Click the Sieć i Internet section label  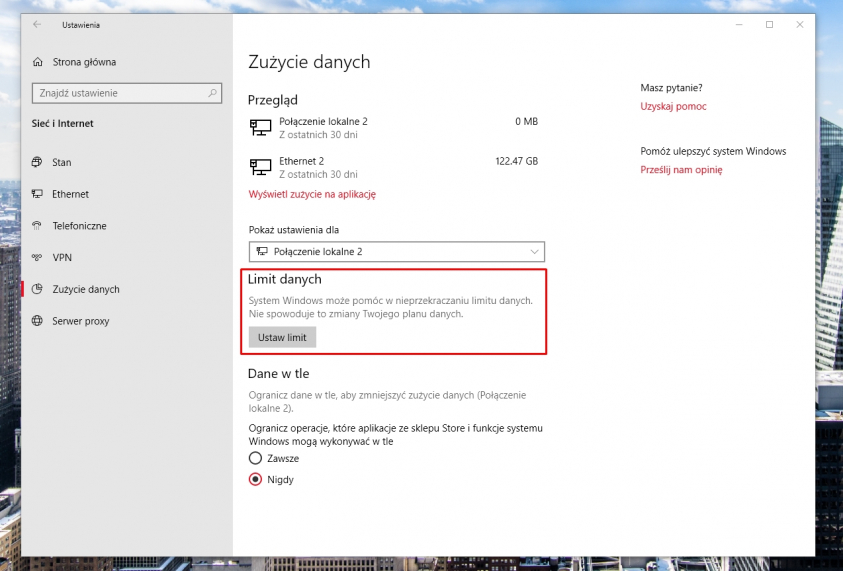(62, 123)
